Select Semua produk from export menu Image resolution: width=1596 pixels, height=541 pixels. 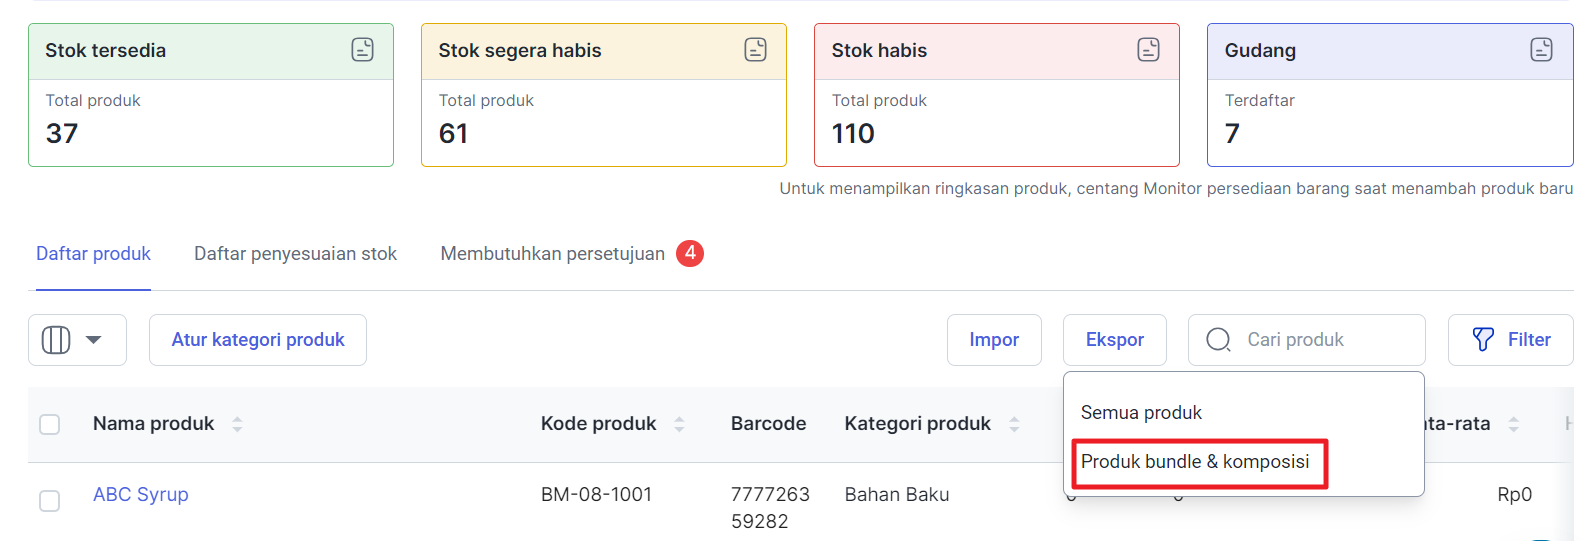(1141, 413)
